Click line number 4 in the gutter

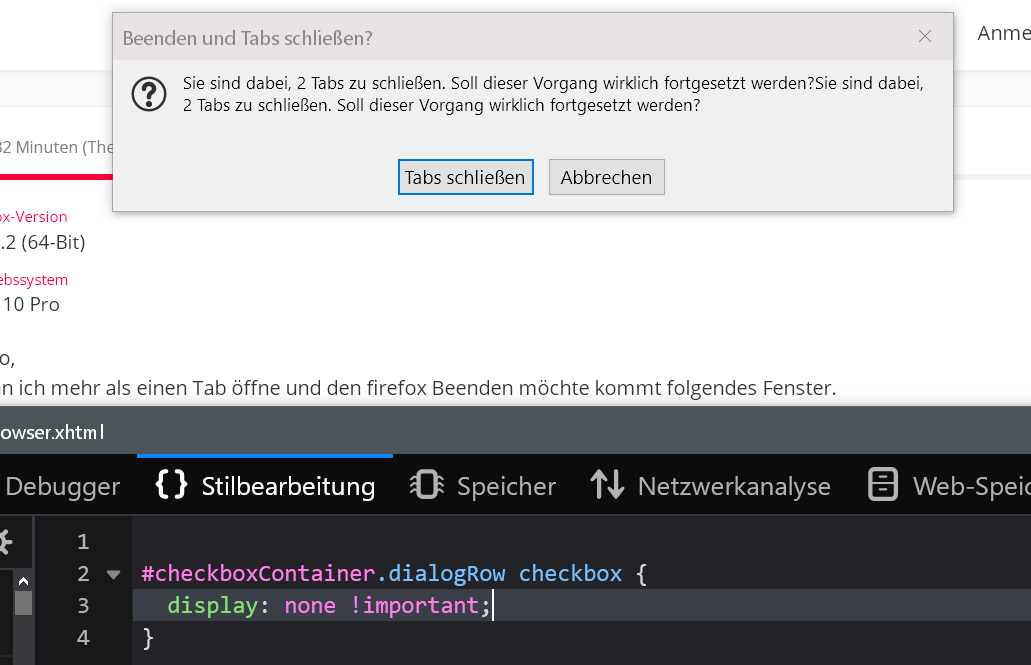[x=83, y=637]
